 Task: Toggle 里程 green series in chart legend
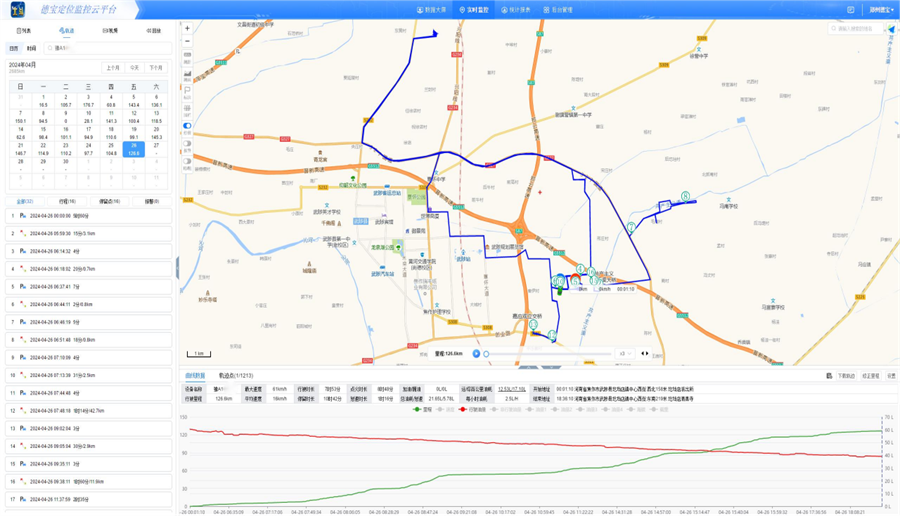[423, 410]
